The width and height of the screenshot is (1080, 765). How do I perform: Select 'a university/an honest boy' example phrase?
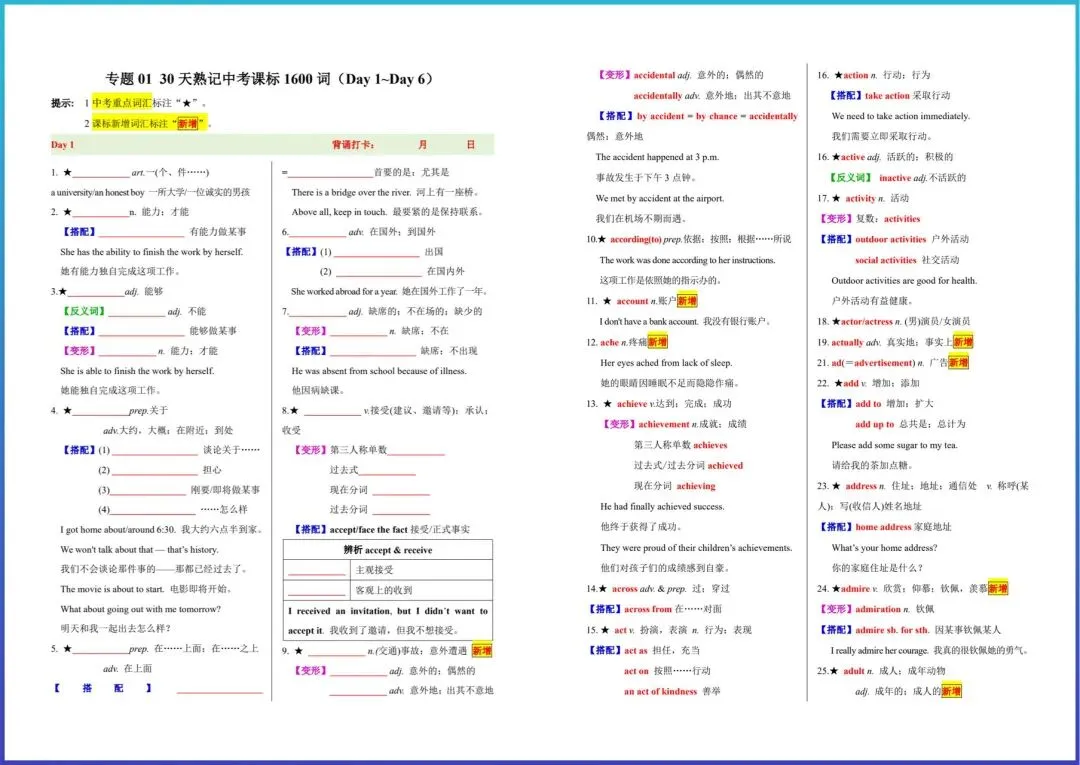tap(97, 192)
